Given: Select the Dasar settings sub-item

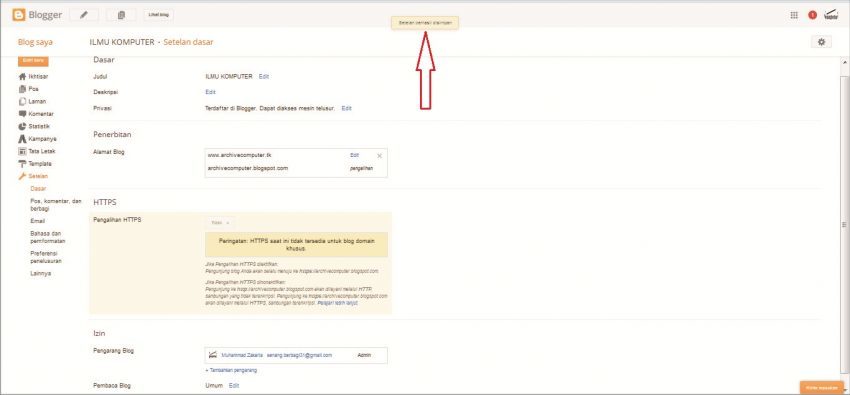Looking at the screenshot, I should coord(38,189).
